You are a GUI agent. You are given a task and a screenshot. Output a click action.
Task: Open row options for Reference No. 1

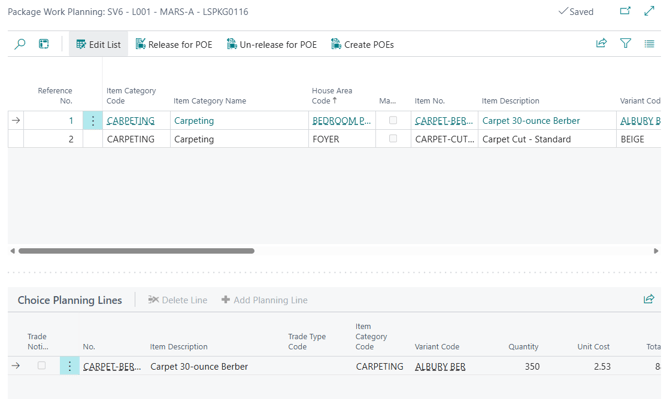pos(93,120)
